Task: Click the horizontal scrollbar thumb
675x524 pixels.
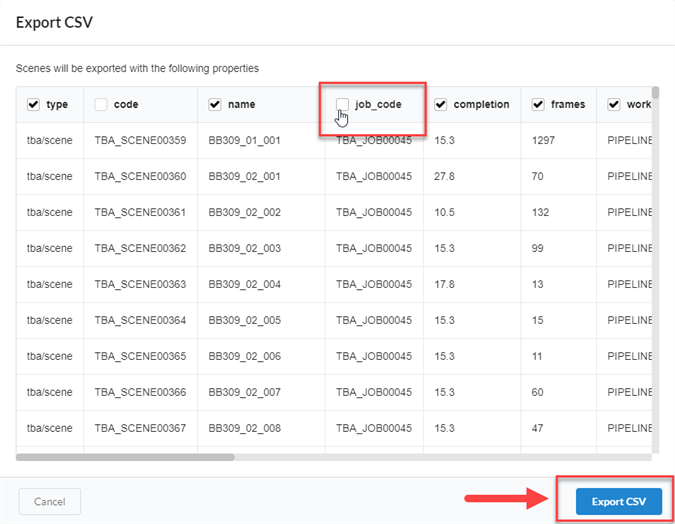Action: point(125,457)
